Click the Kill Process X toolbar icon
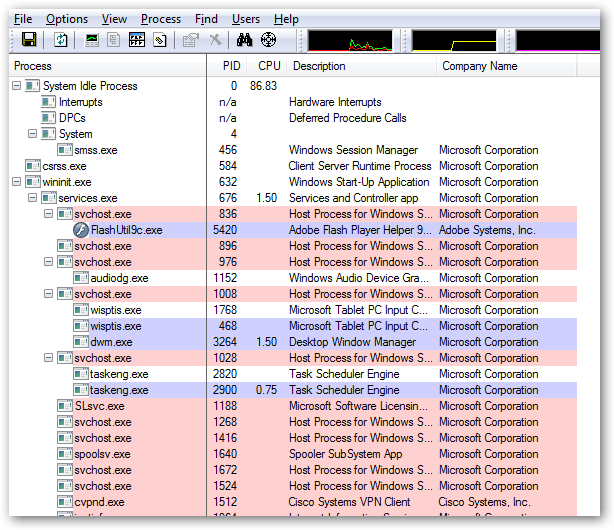The image size is (614, 530). pos(213,40)
